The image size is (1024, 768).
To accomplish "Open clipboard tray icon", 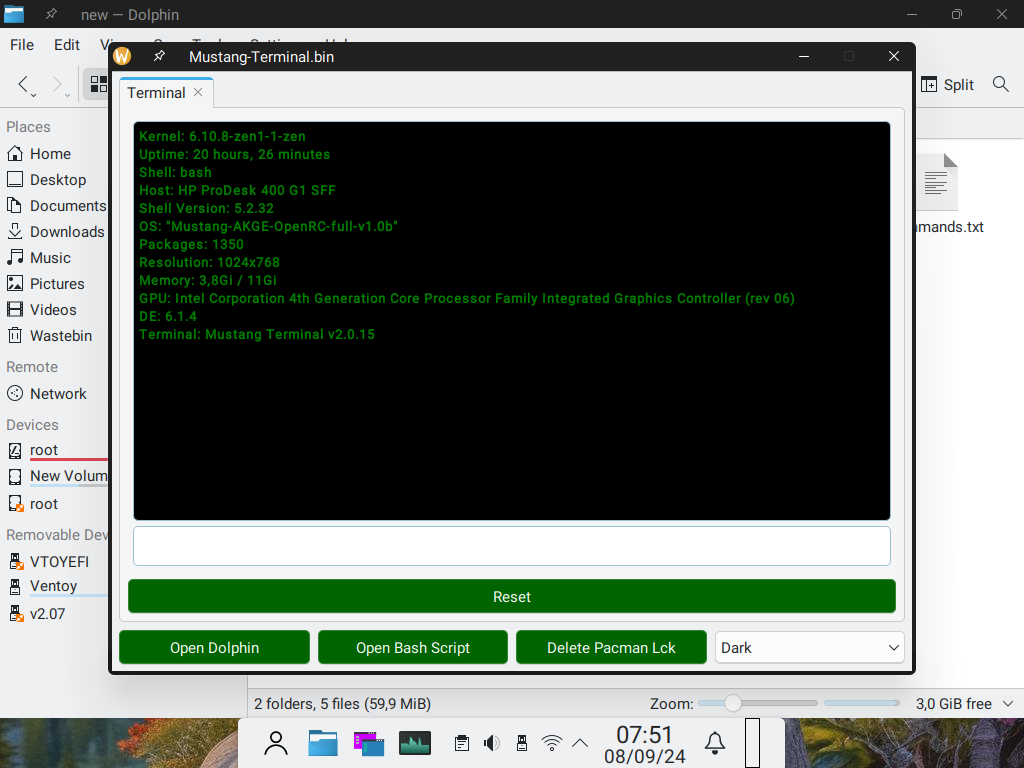I will [462, 743].
